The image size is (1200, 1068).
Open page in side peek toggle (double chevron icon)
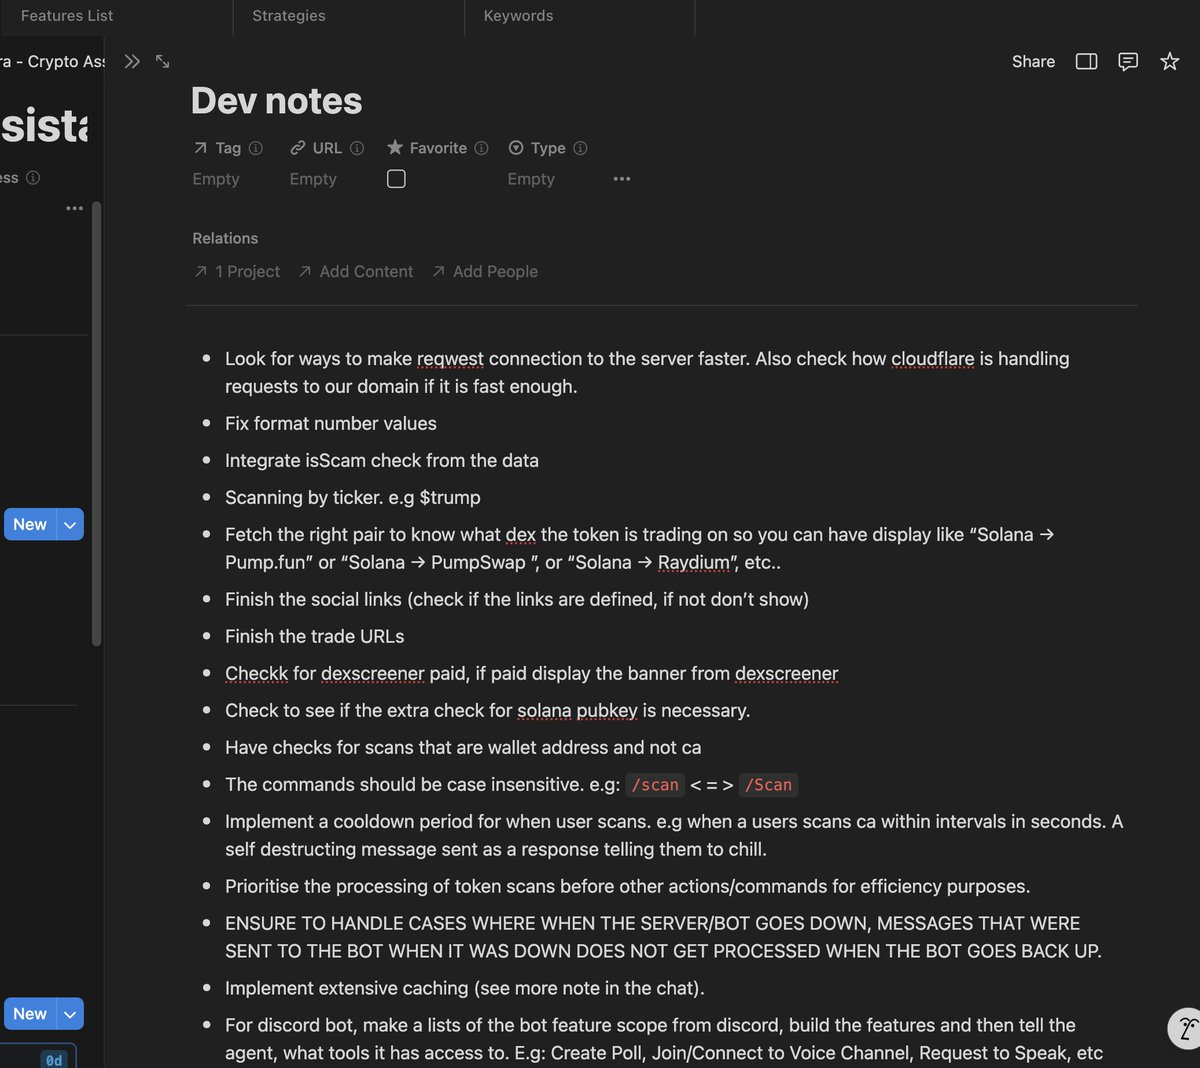(132, 61)
